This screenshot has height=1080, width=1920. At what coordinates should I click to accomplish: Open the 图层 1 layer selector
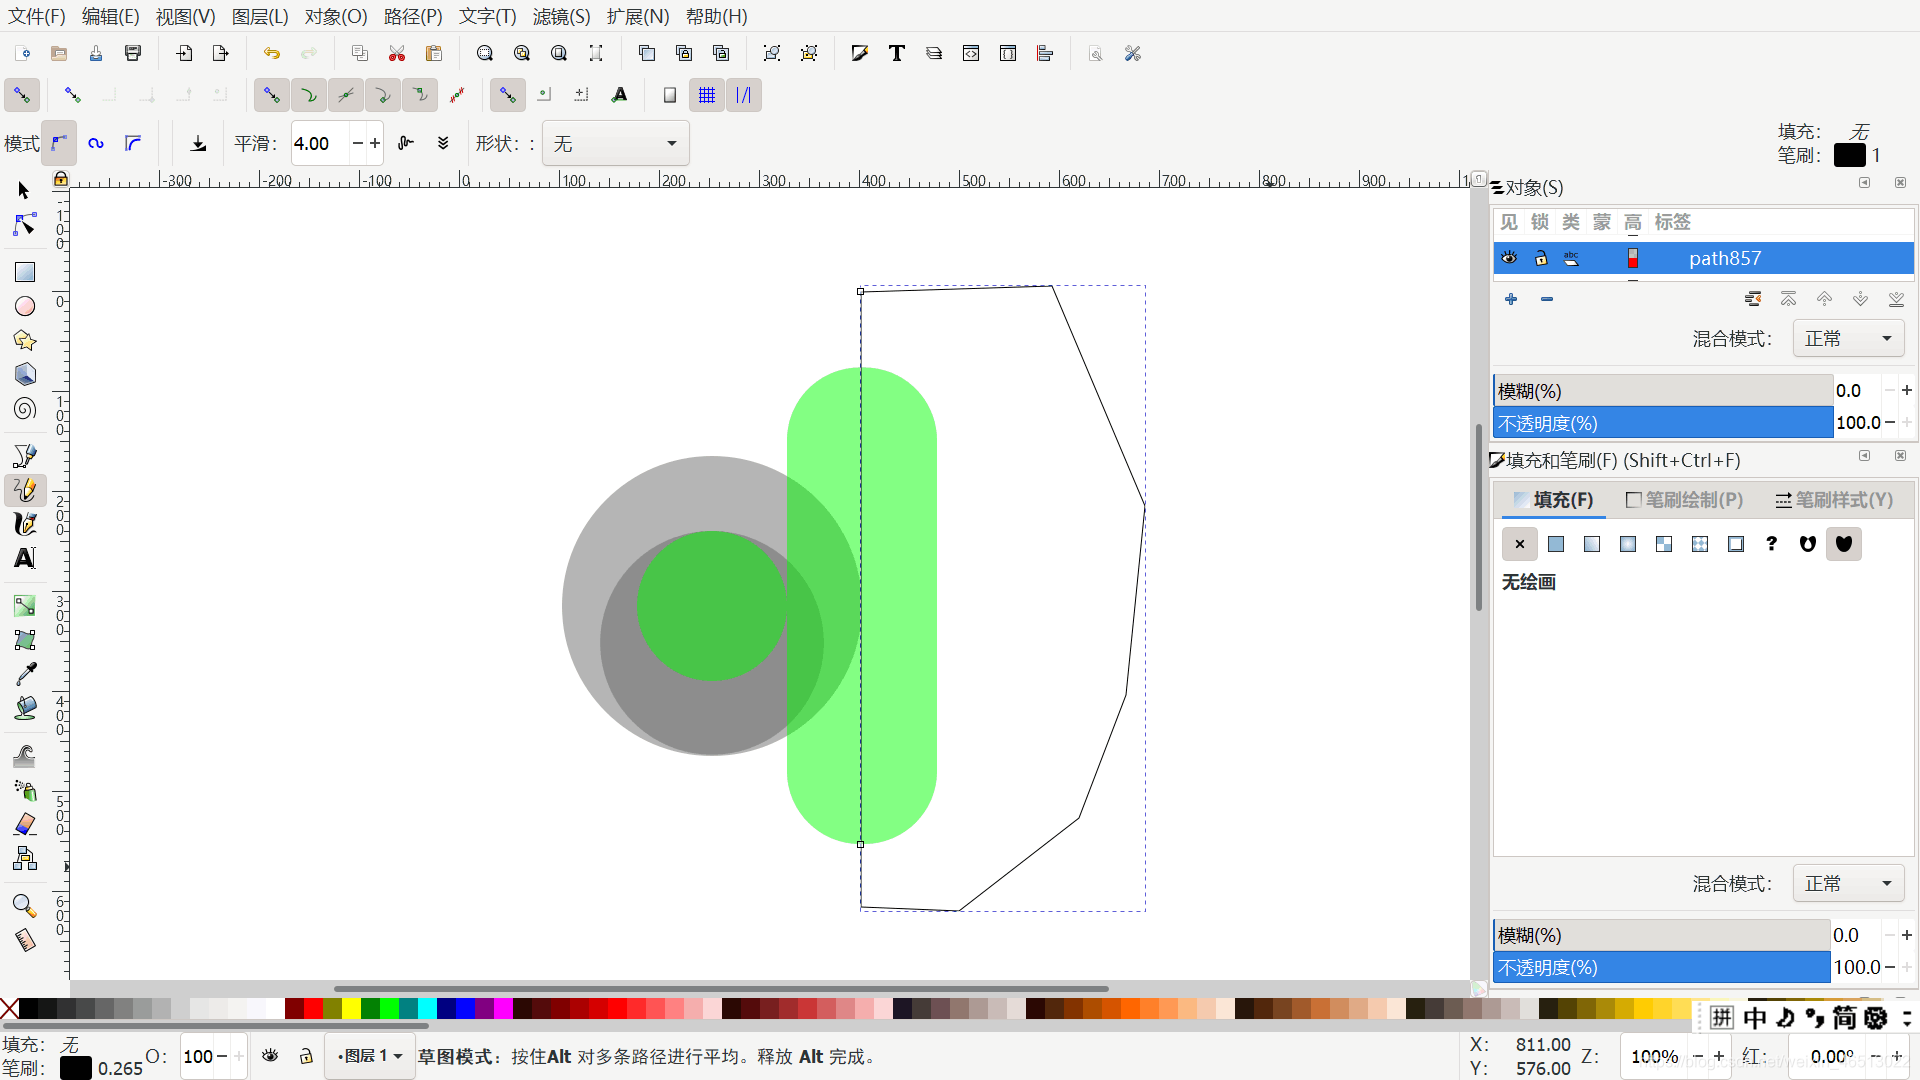370,1056
